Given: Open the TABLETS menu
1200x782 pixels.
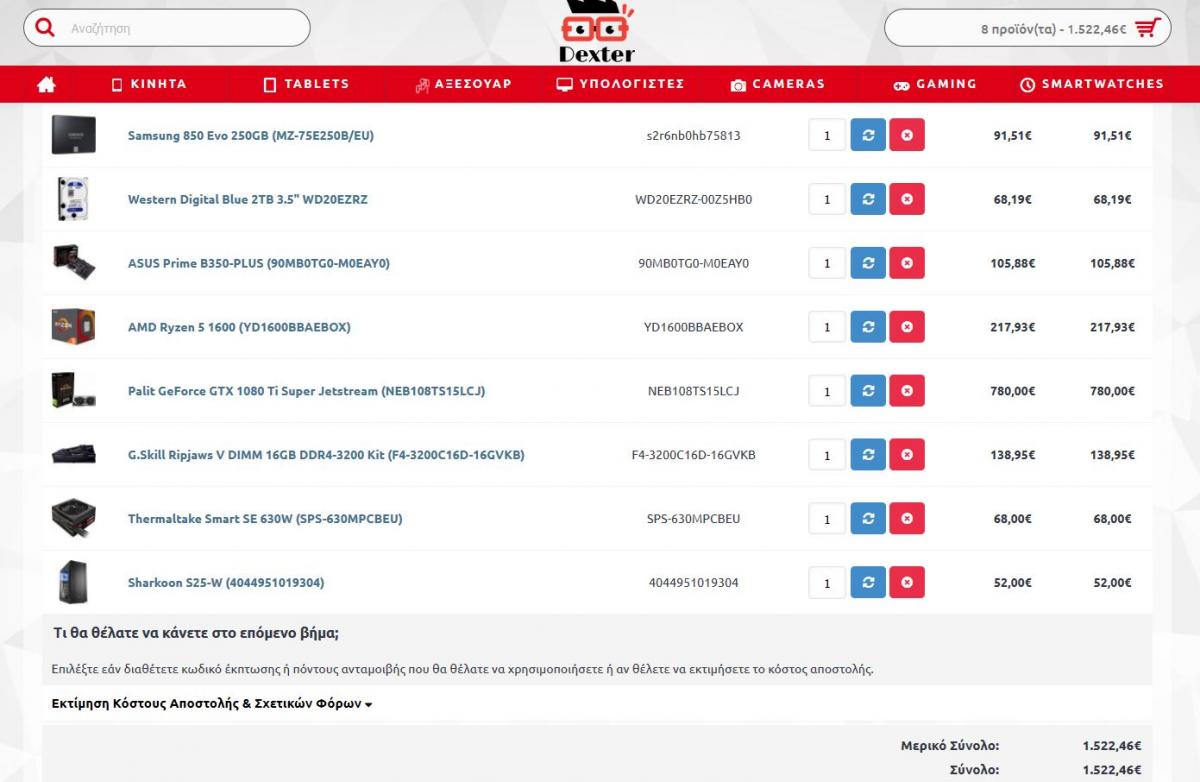Looking at the screenshot, I should [306, 84].
